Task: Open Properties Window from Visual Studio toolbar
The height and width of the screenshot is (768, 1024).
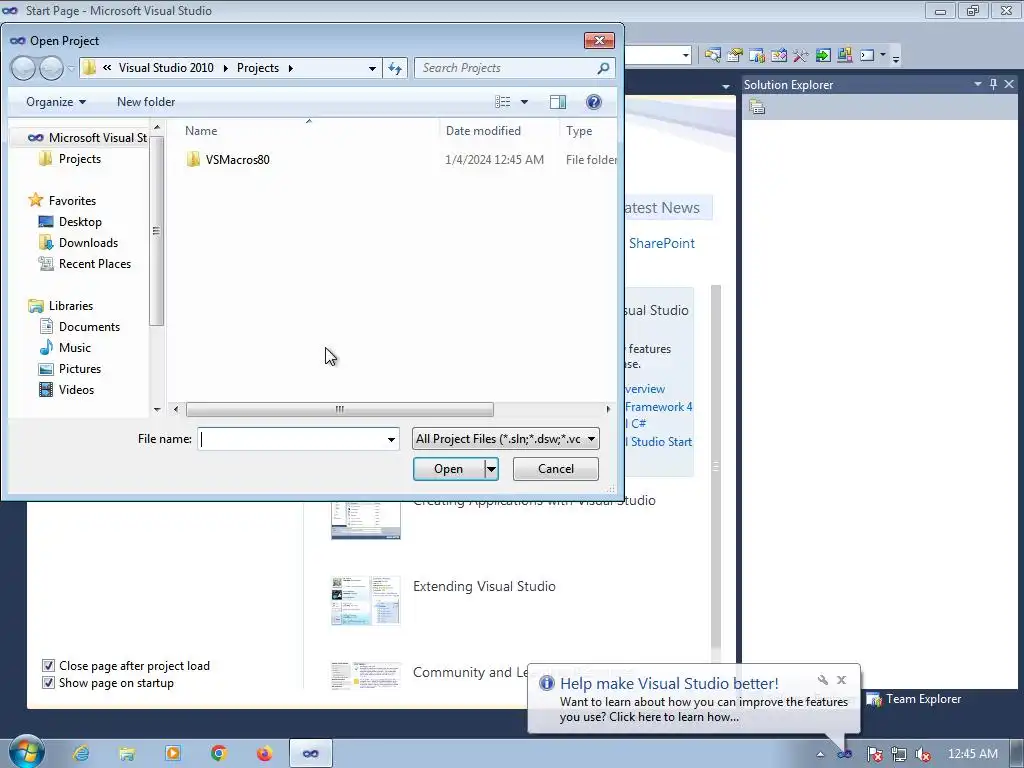Action: coord(735,55)
